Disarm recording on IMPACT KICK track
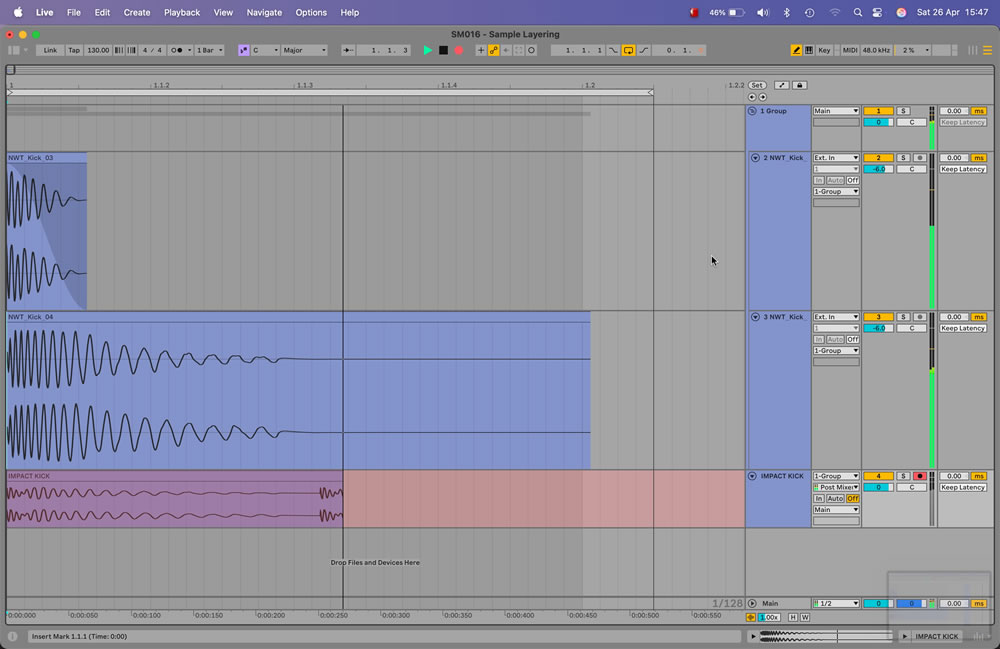 [920, 476]
